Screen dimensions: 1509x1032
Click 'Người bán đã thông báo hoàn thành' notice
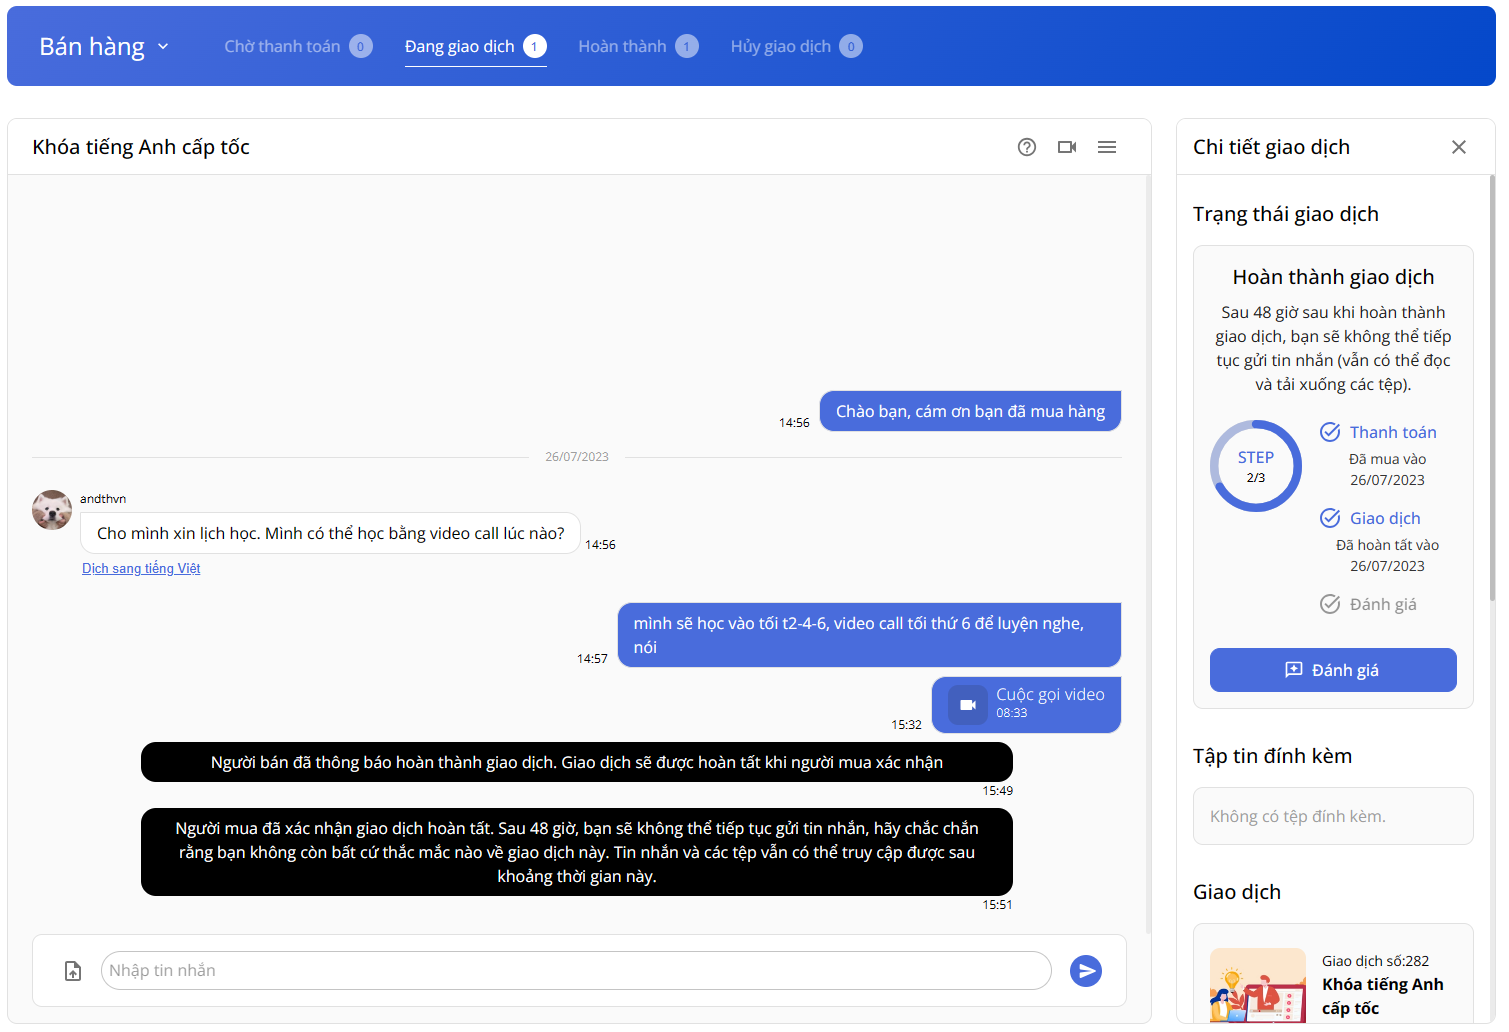tap(577, 762)
